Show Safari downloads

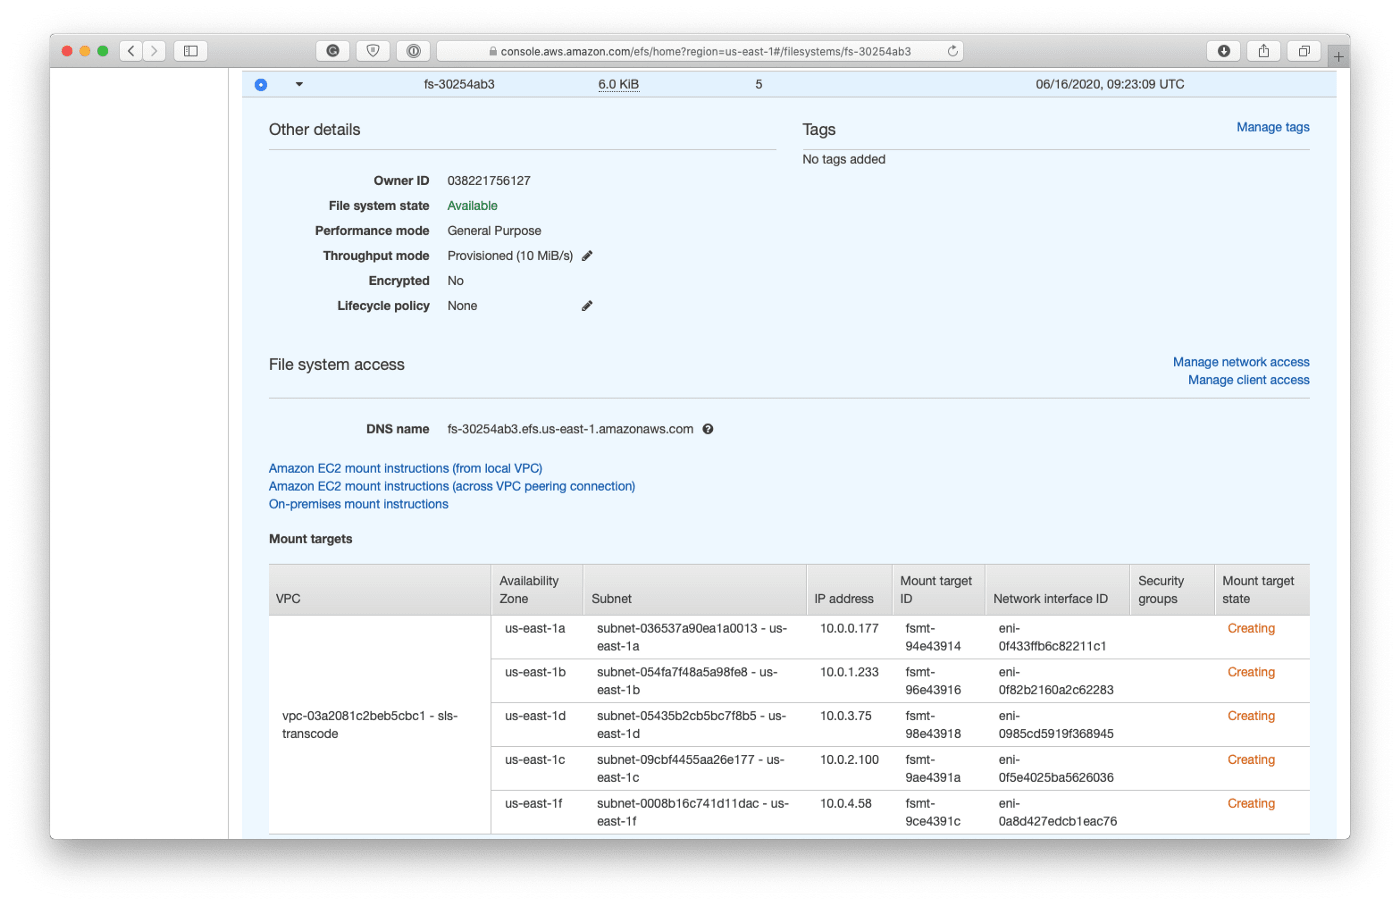1224,51
